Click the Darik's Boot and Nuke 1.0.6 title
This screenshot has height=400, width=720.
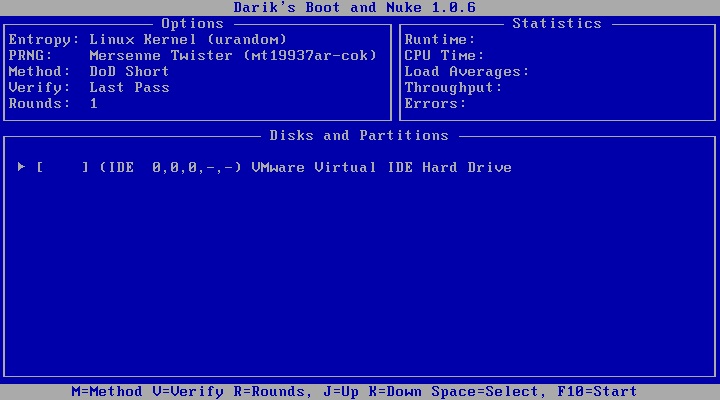tap(354, 7)
